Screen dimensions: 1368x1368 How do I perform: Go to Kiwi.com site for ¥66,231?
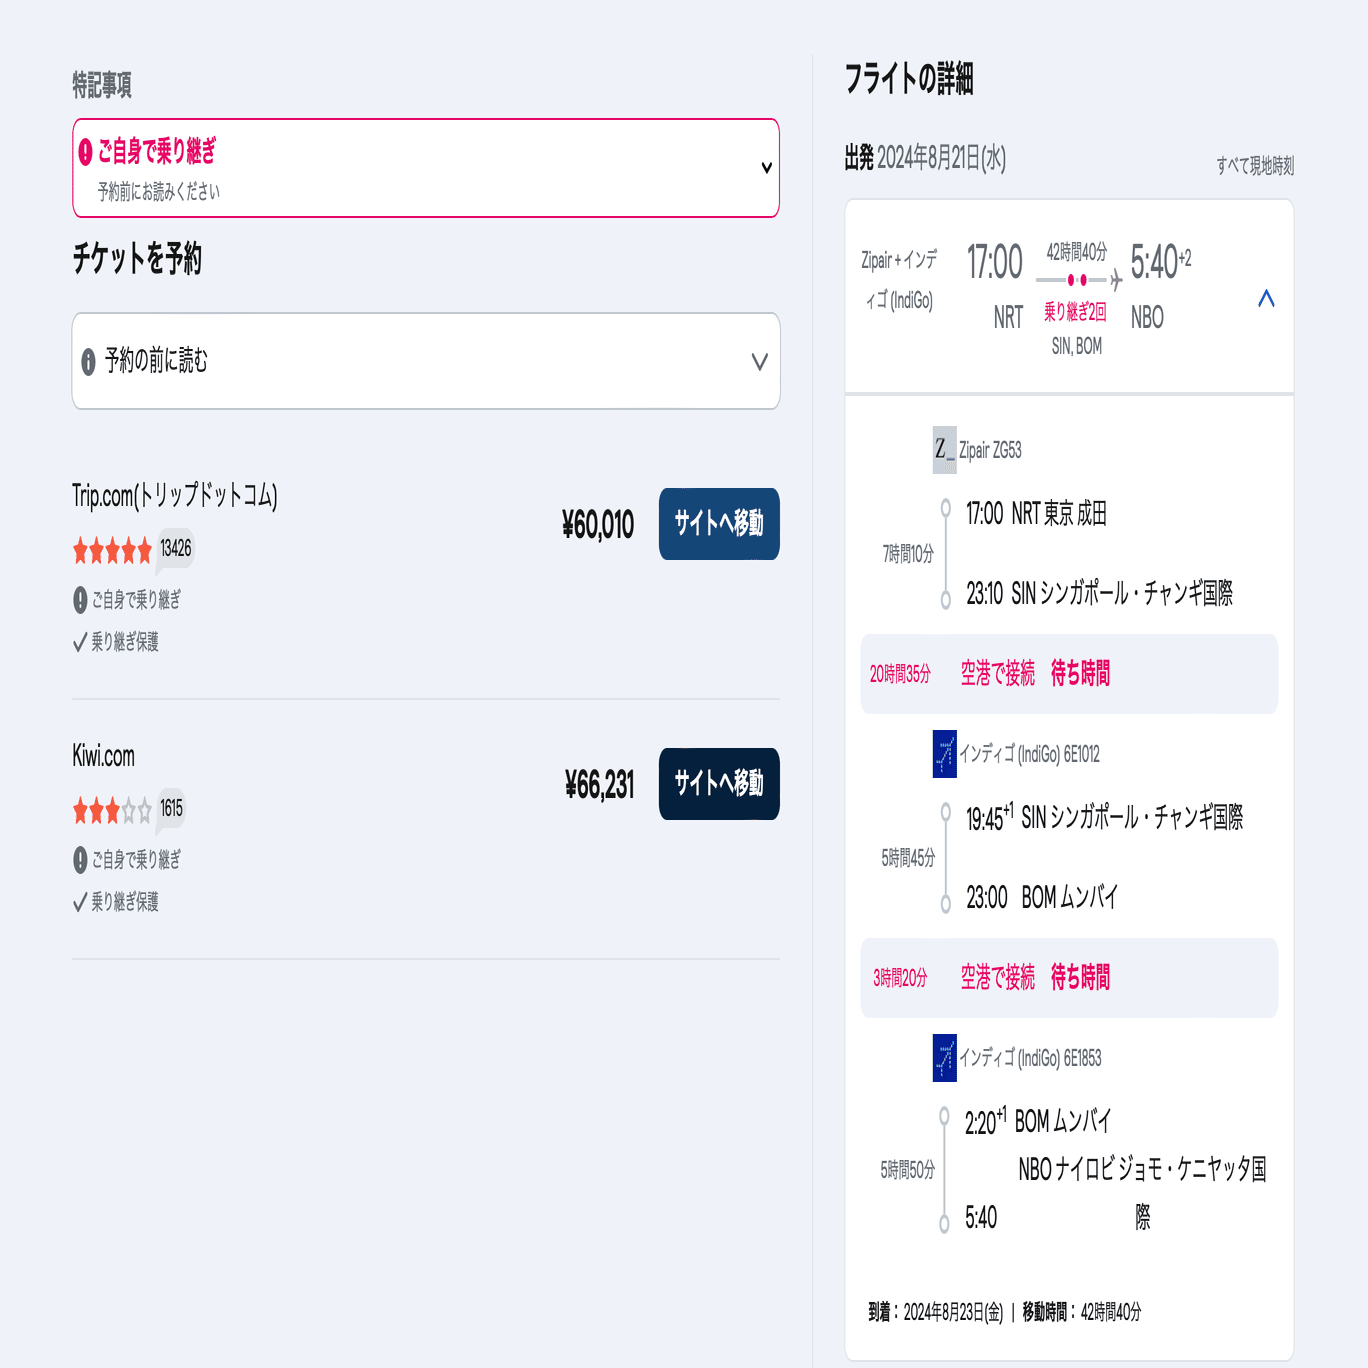718,784
